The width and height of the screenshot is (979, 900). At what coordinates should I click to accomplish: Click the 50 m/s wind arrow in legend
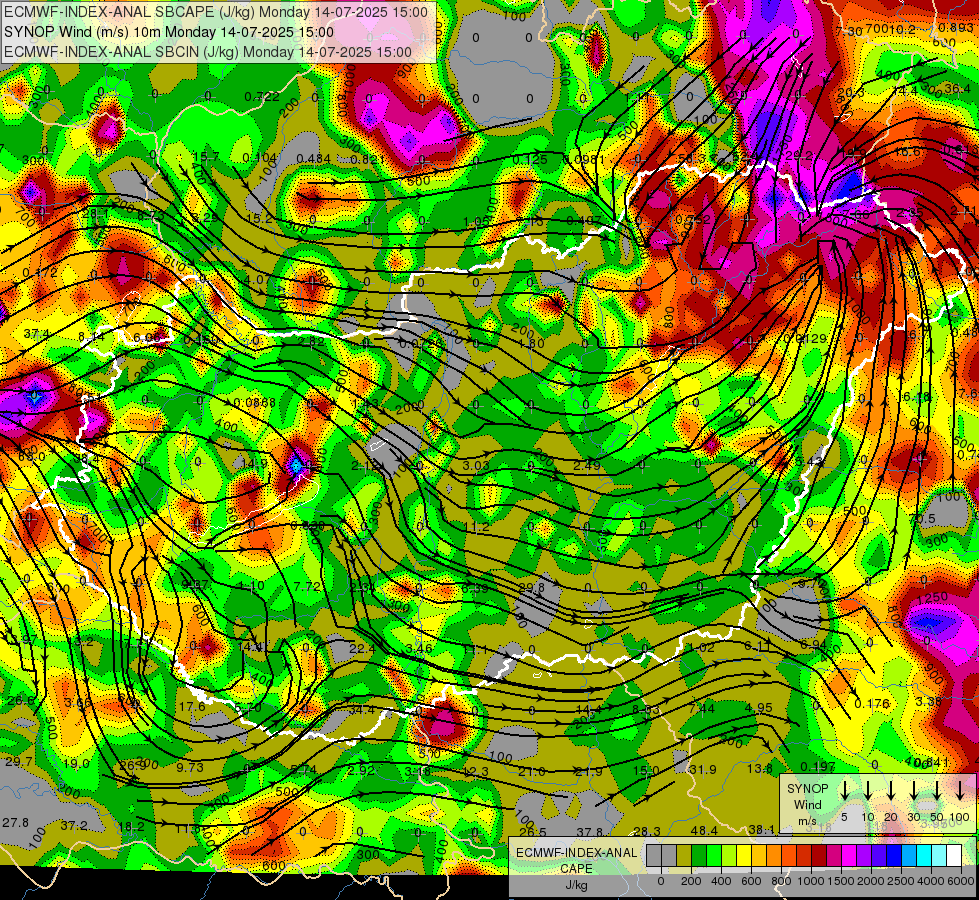[937, 790]
